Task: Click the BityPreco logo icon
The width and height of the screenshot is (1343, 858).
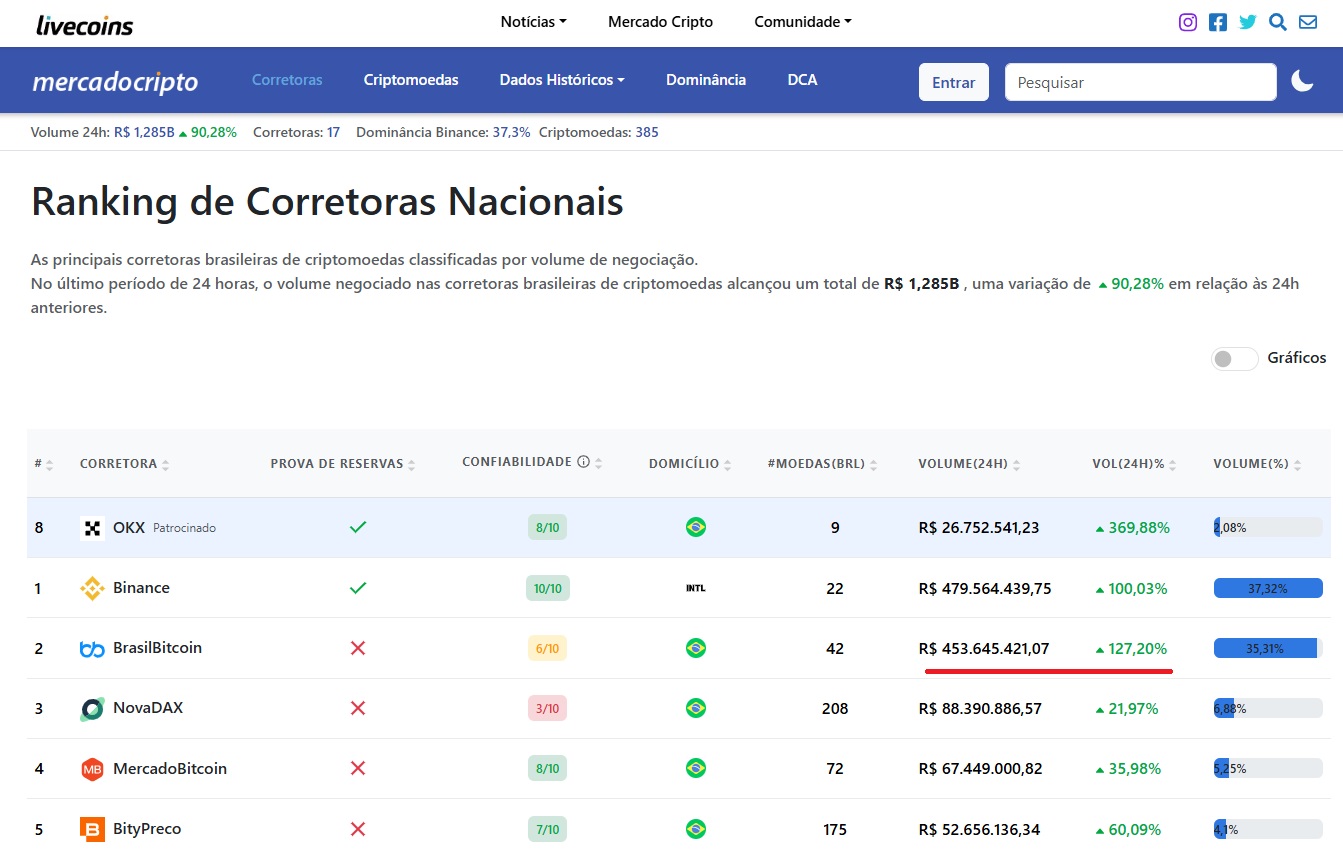Action: coord(92,829)
